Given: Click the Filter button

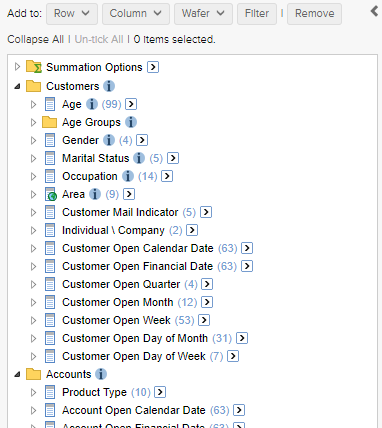Looking at the screenshot, I should coord(257,14).
